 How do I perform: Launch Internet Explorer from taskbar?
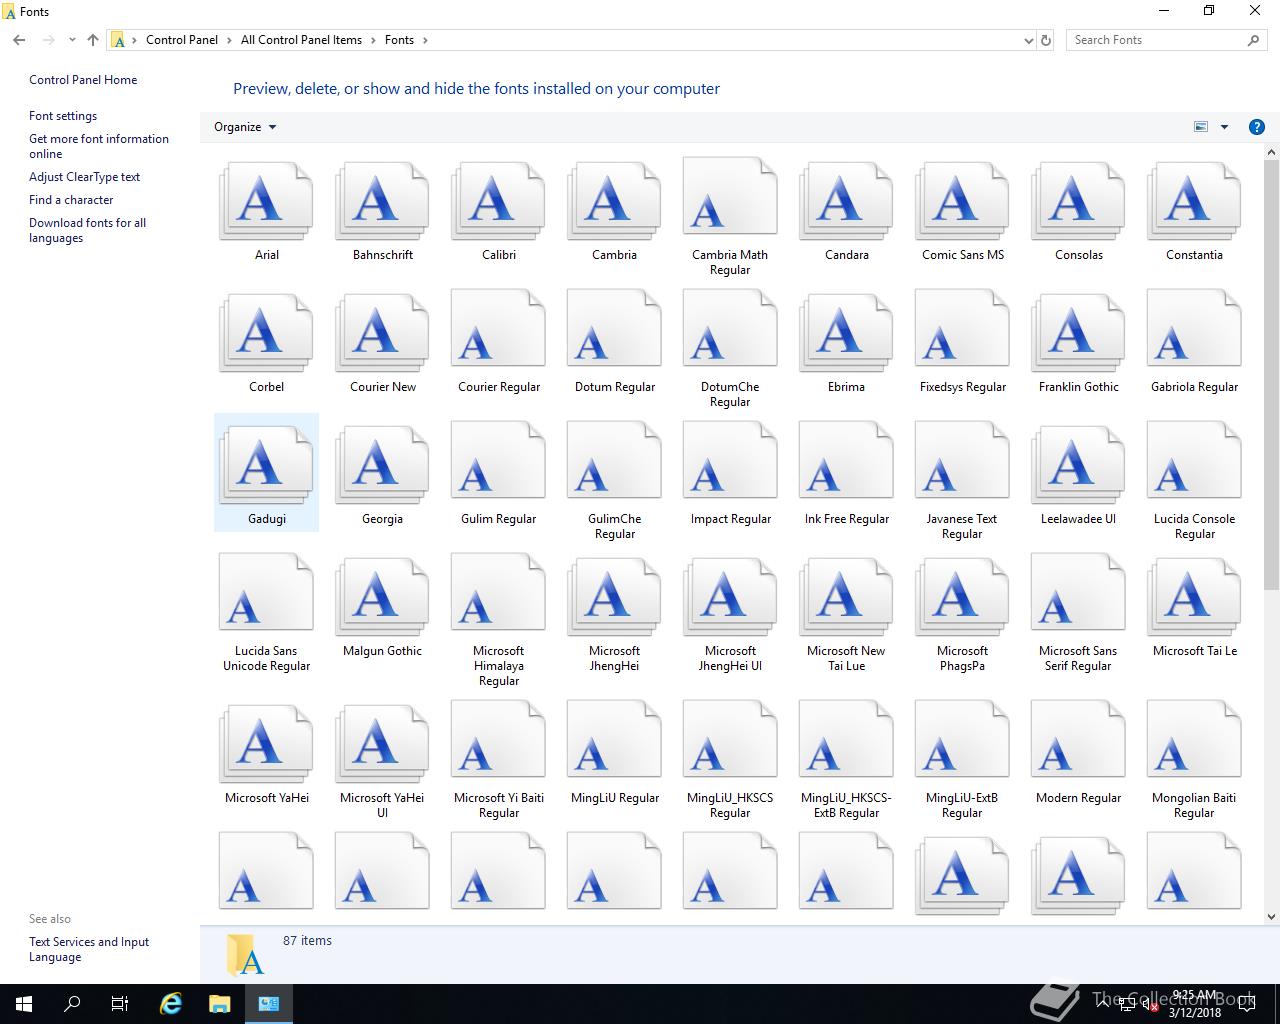click(x=172, y=1004)
